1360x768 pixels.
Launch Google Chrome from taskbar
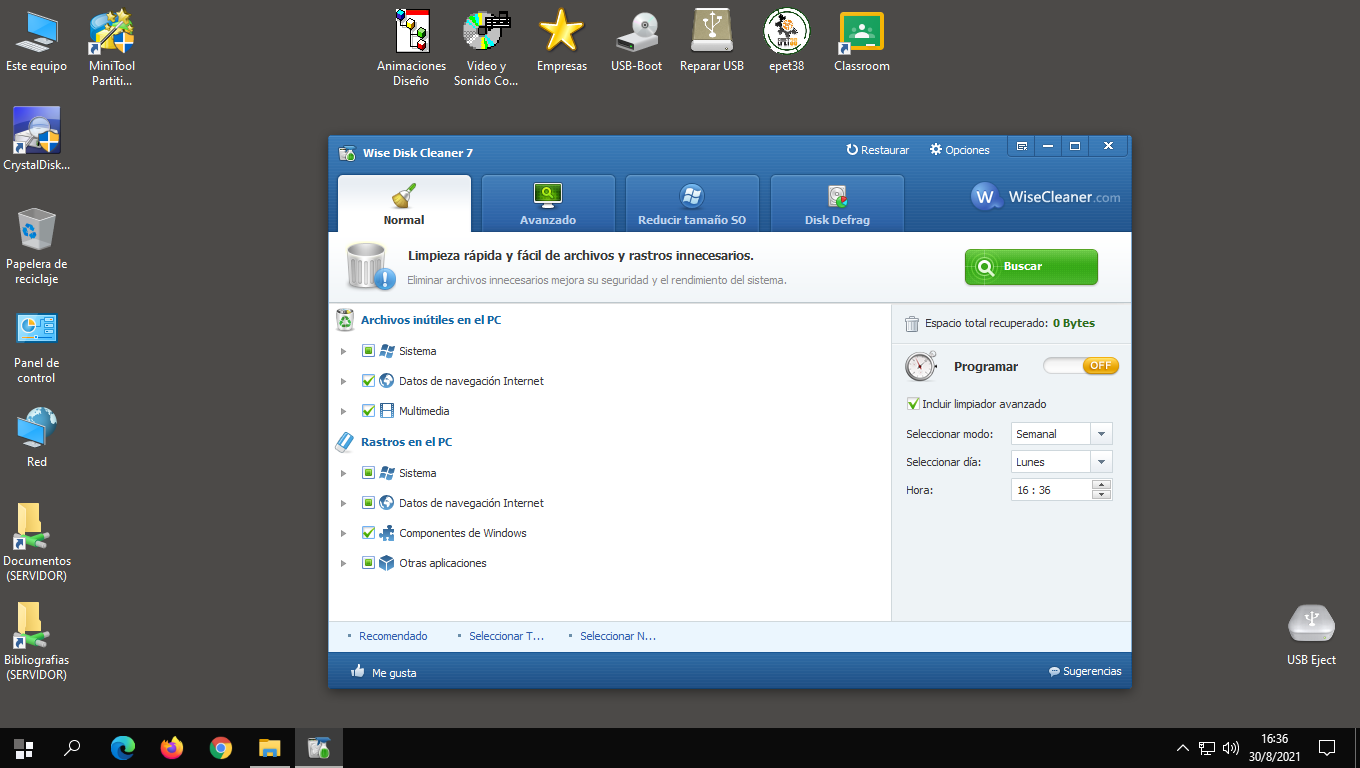pyautogui.click(x=221, y=748)
